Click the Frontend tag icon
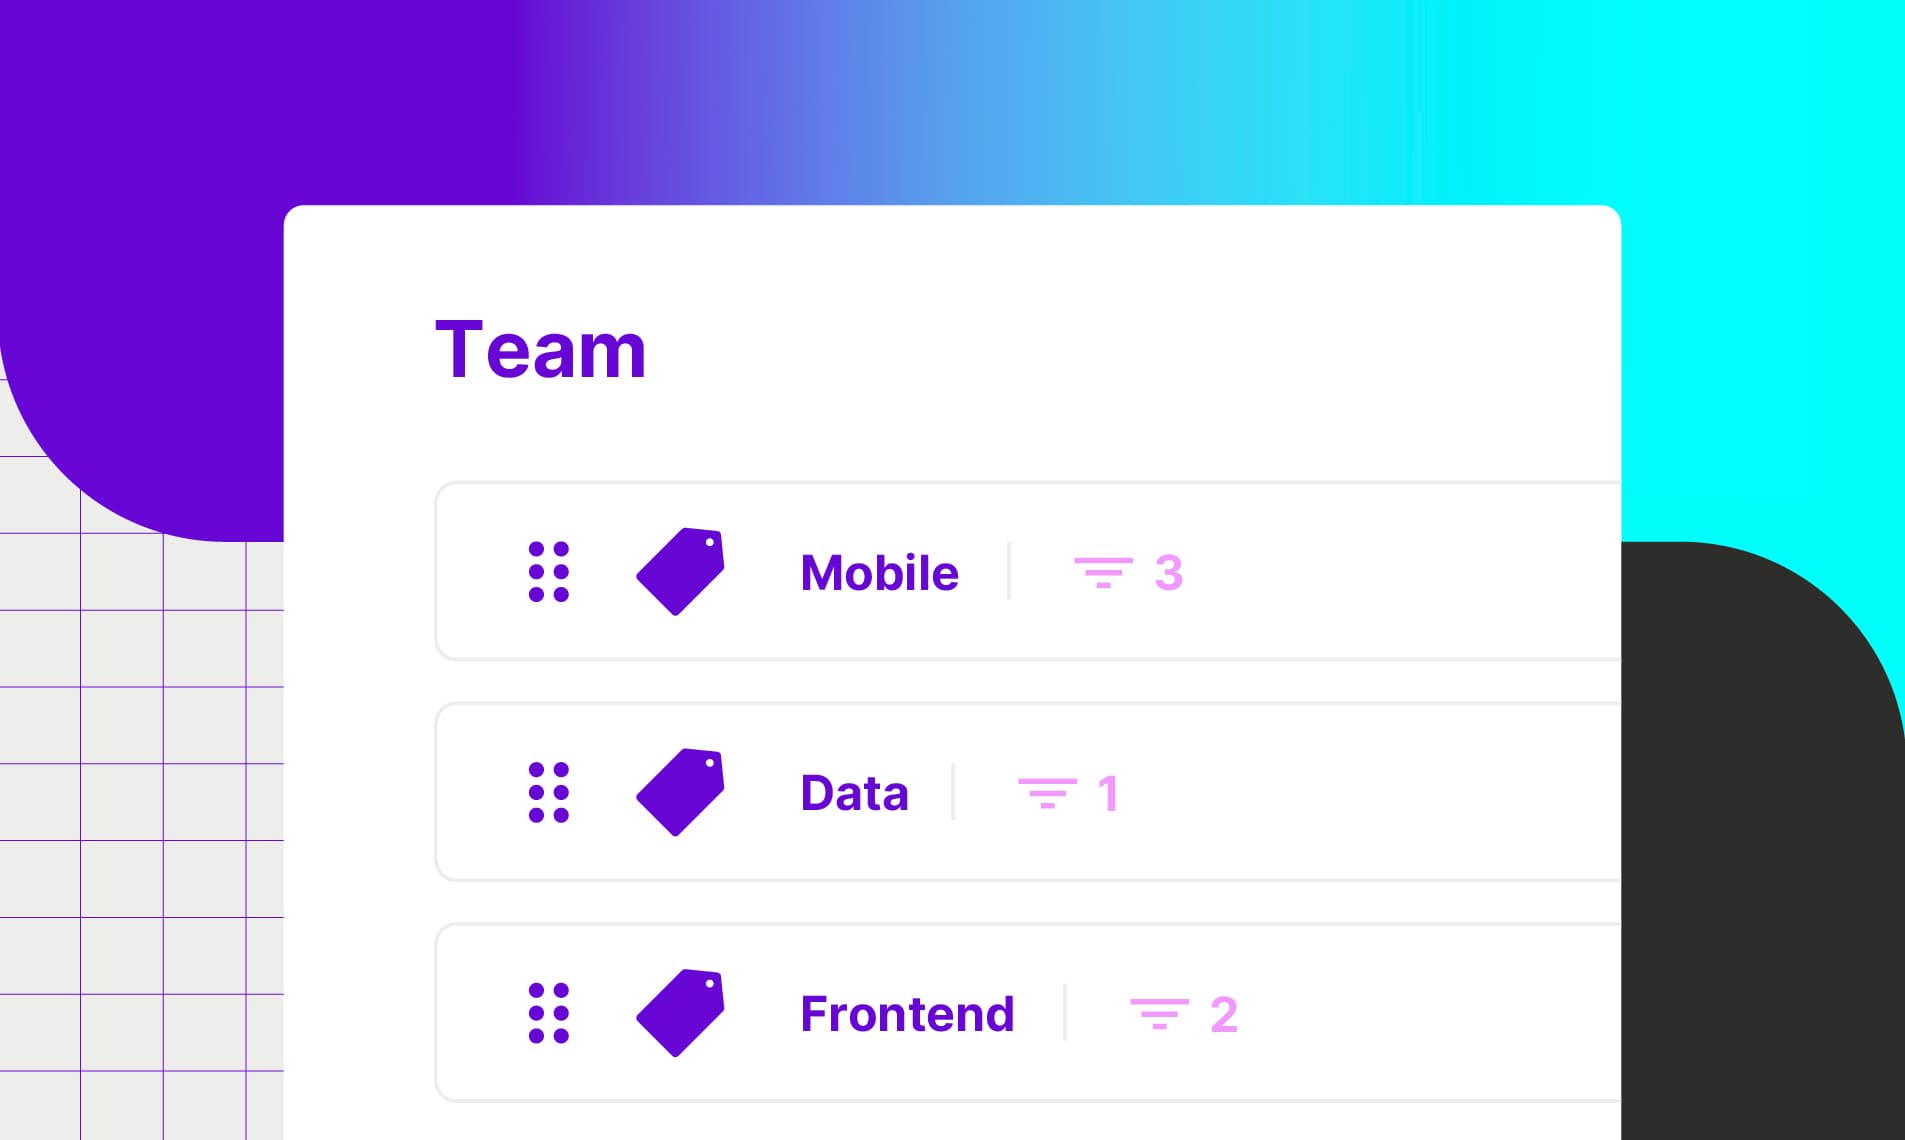 coord(681,1012)
